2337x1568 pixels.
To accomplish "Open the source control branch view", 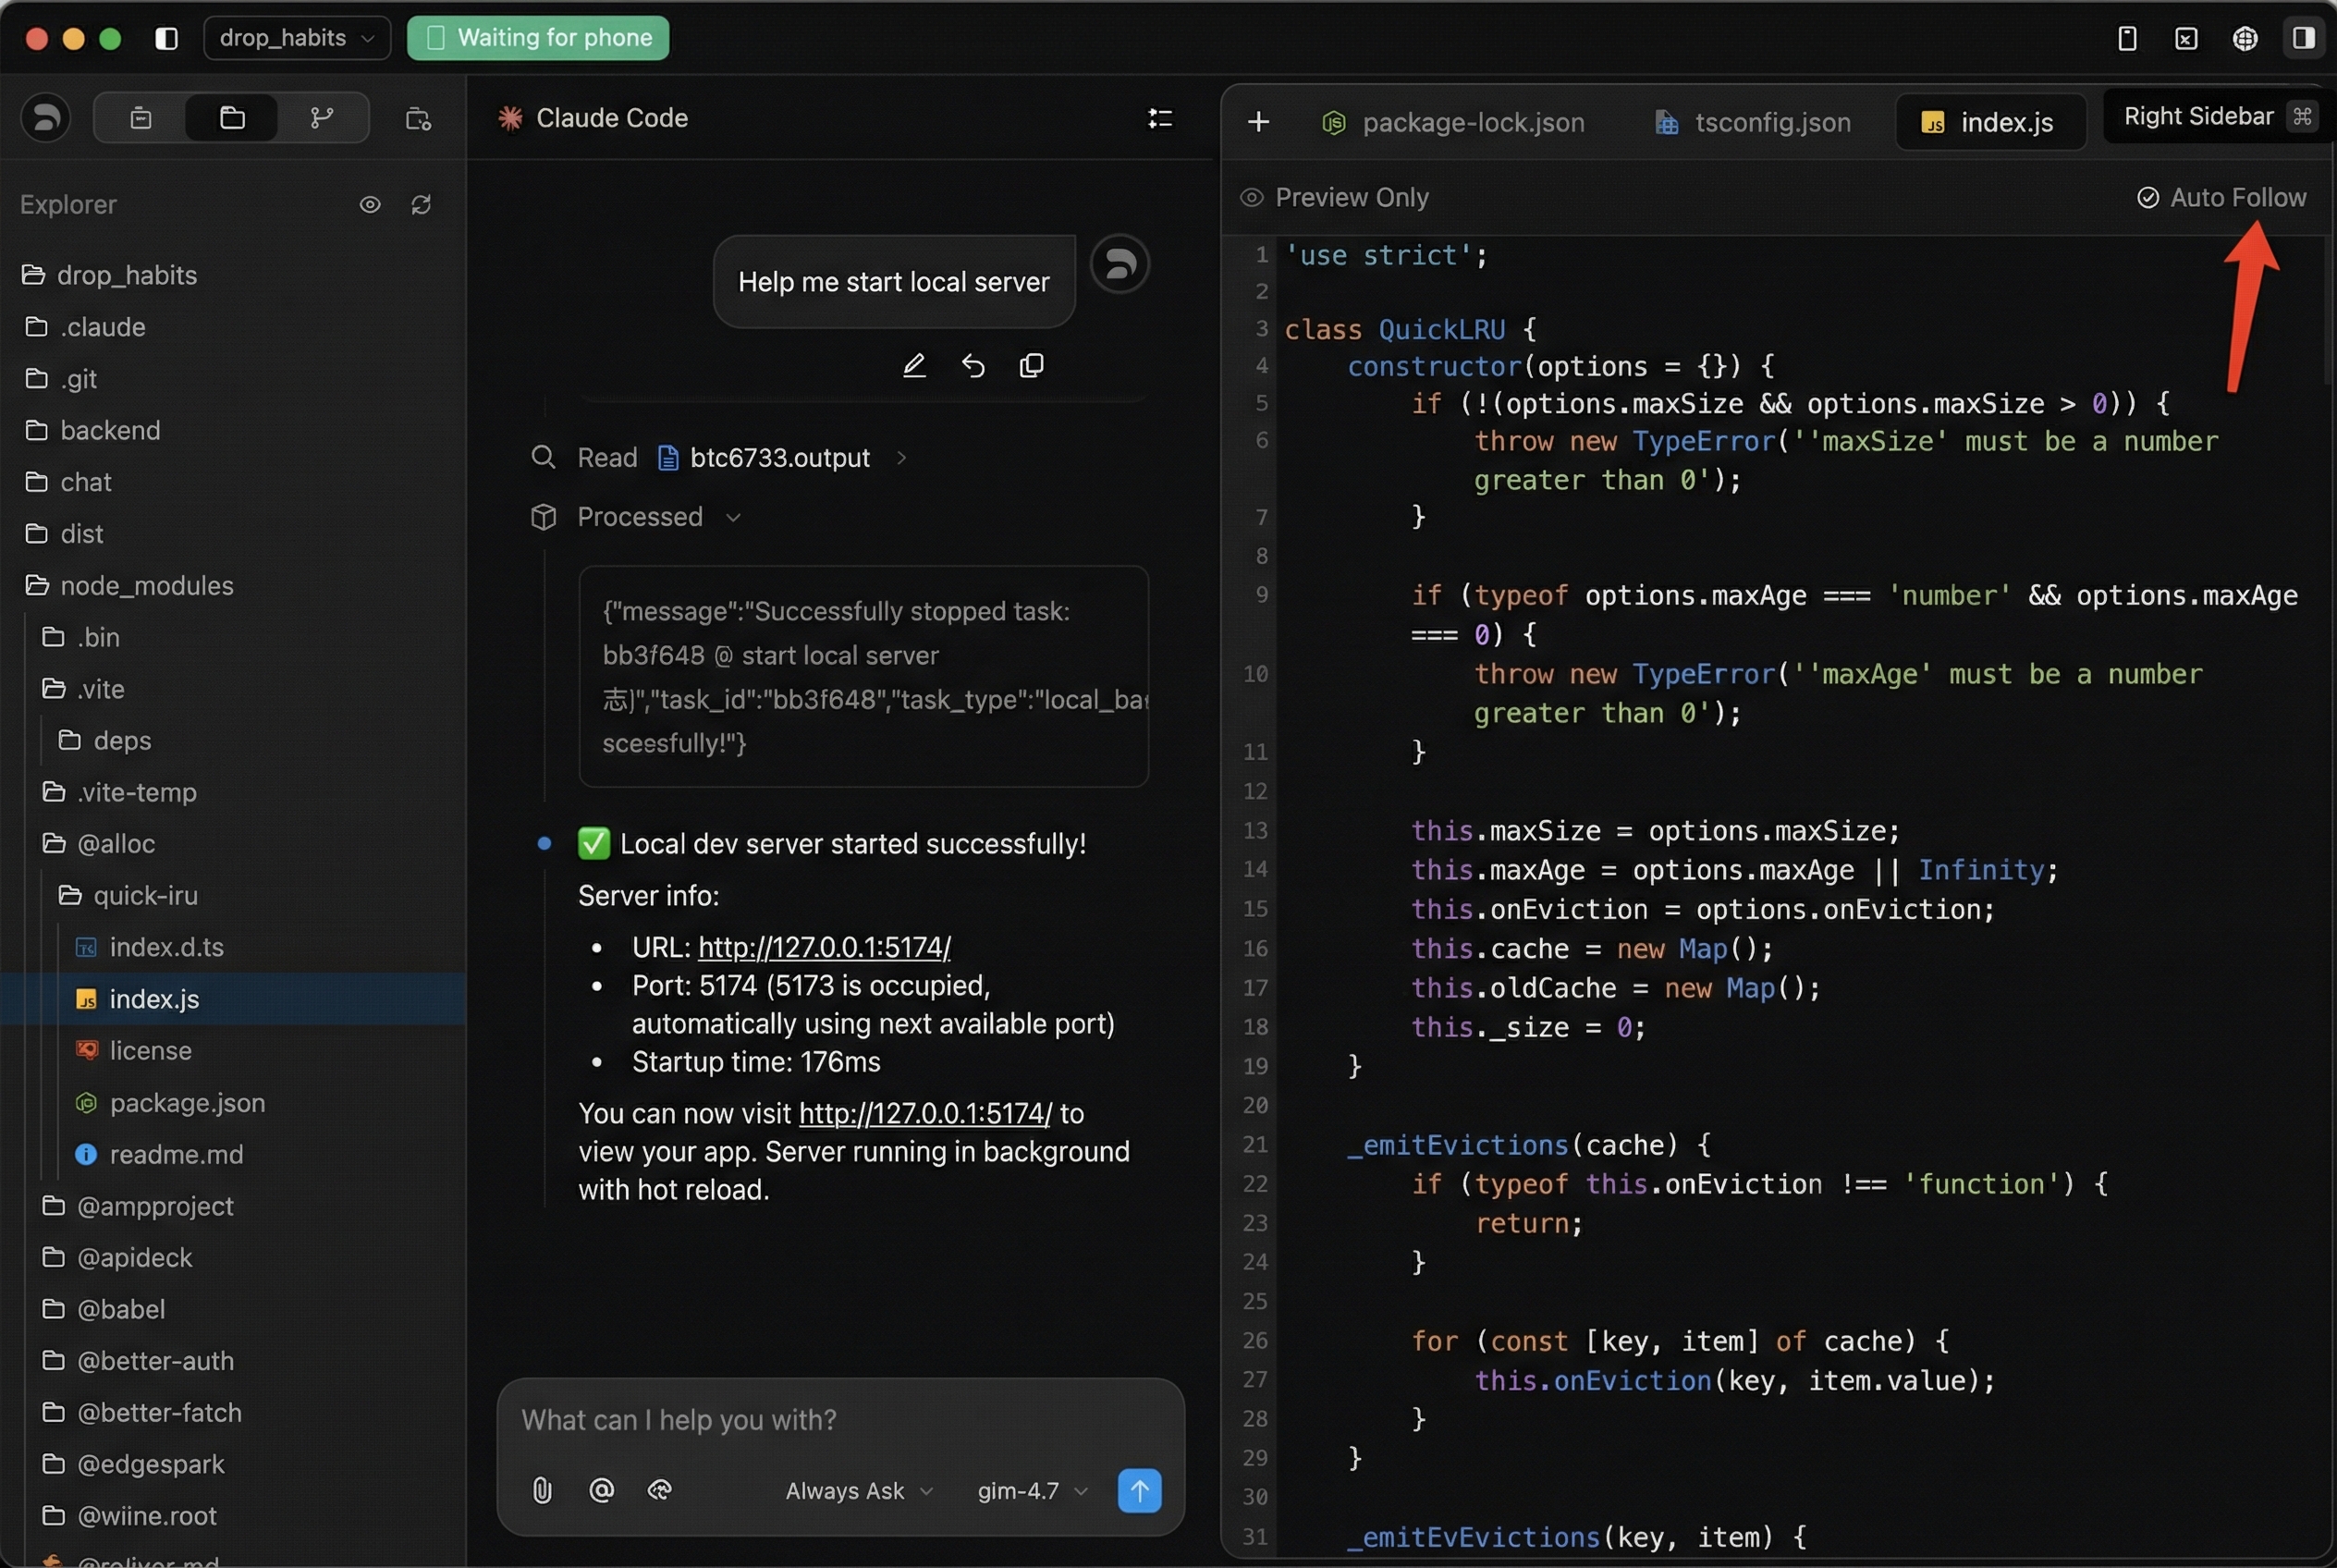I will [x=321, y=118].
